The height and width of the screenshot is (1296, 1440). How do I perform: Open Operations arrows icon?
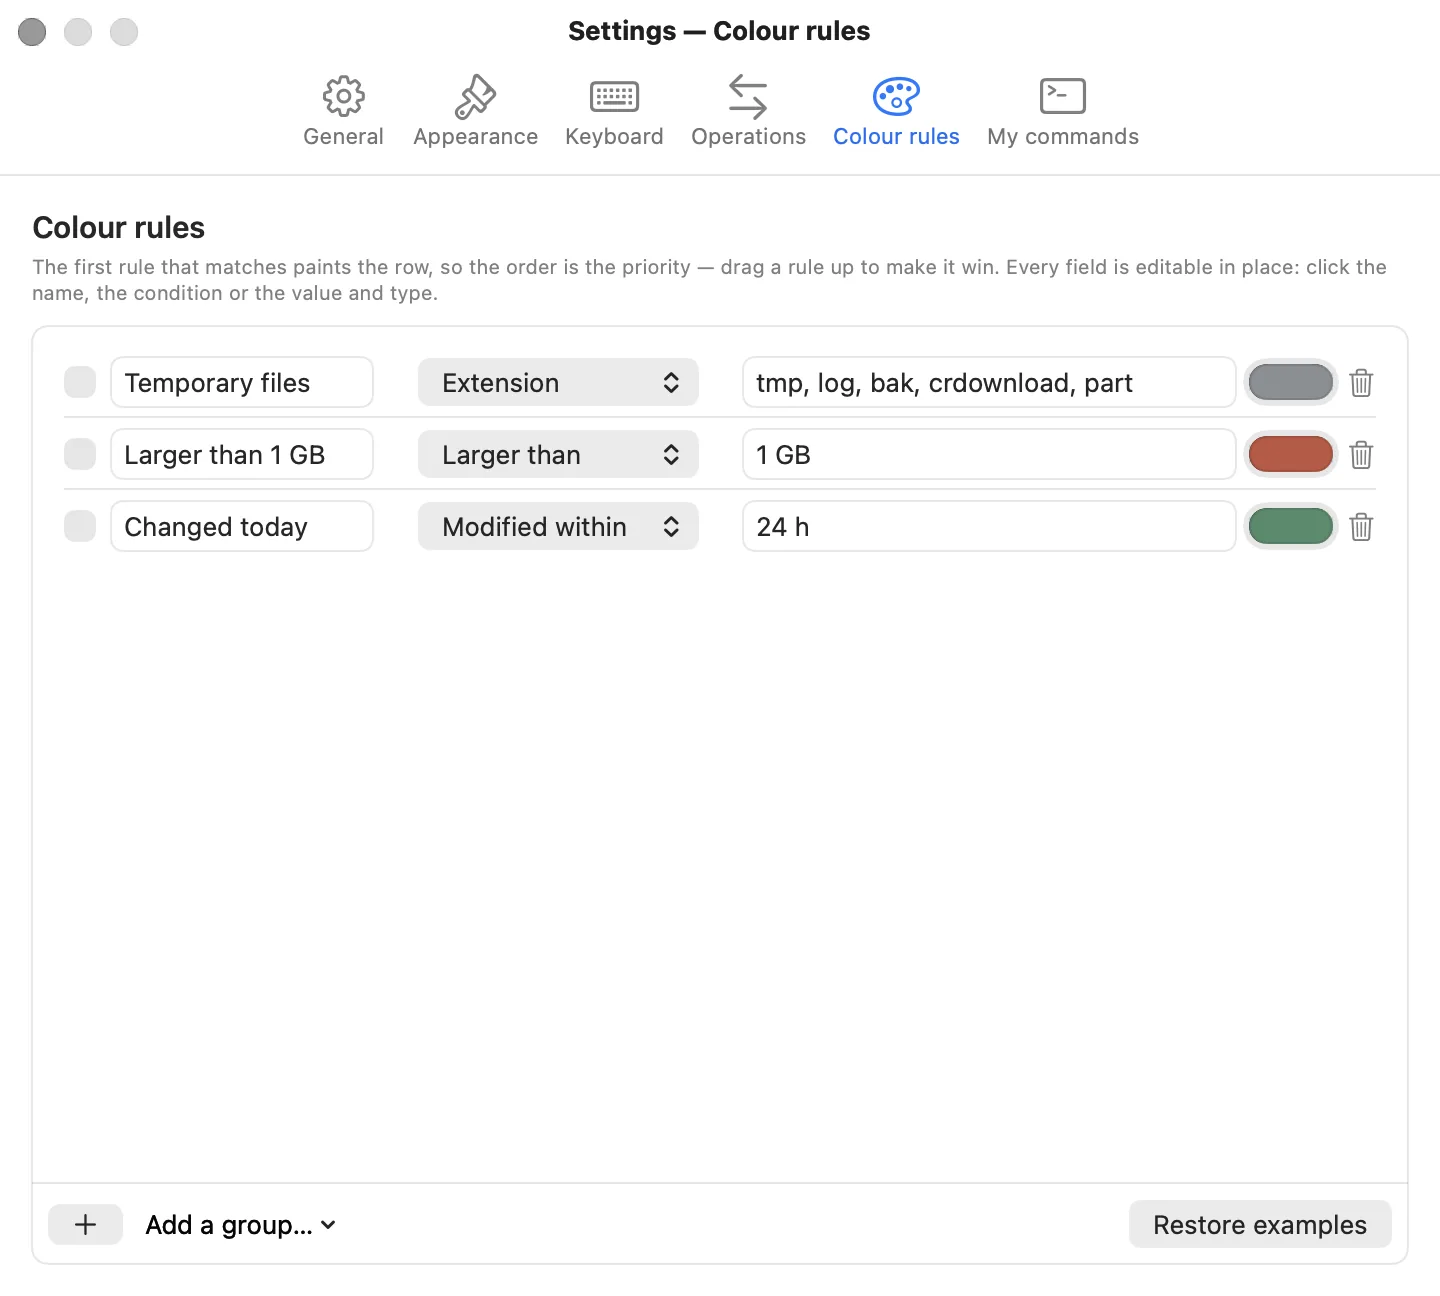(x=748, y=97)
